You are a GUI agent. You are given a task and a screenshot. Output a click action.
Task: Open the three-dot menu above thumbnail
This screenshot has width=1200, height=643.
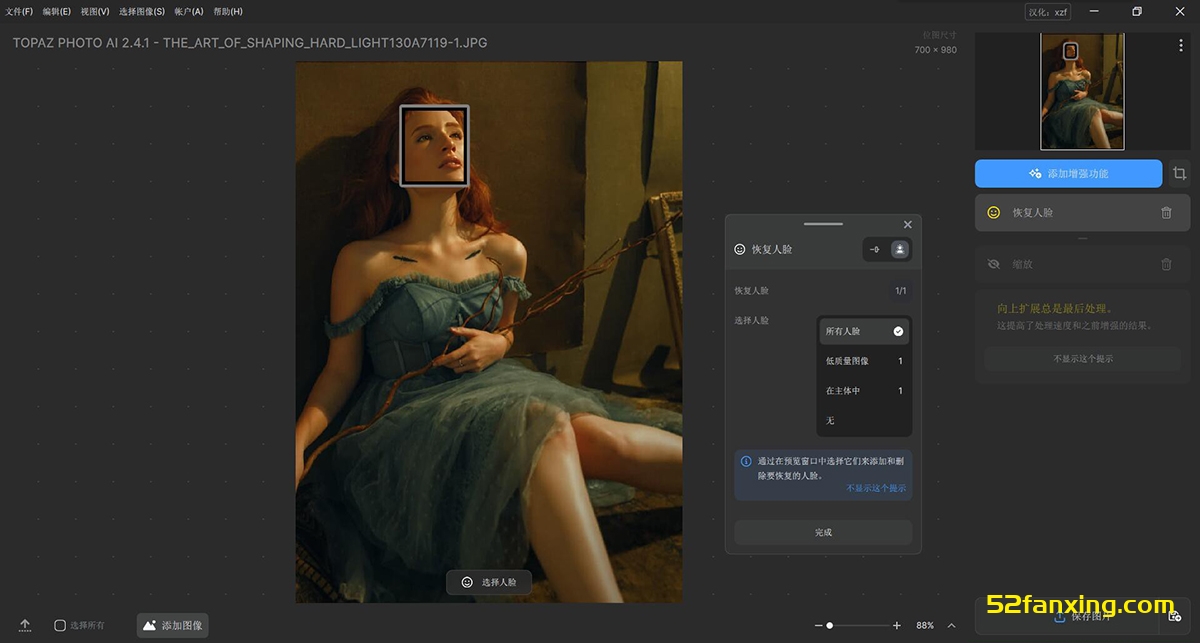[1181, 46]
